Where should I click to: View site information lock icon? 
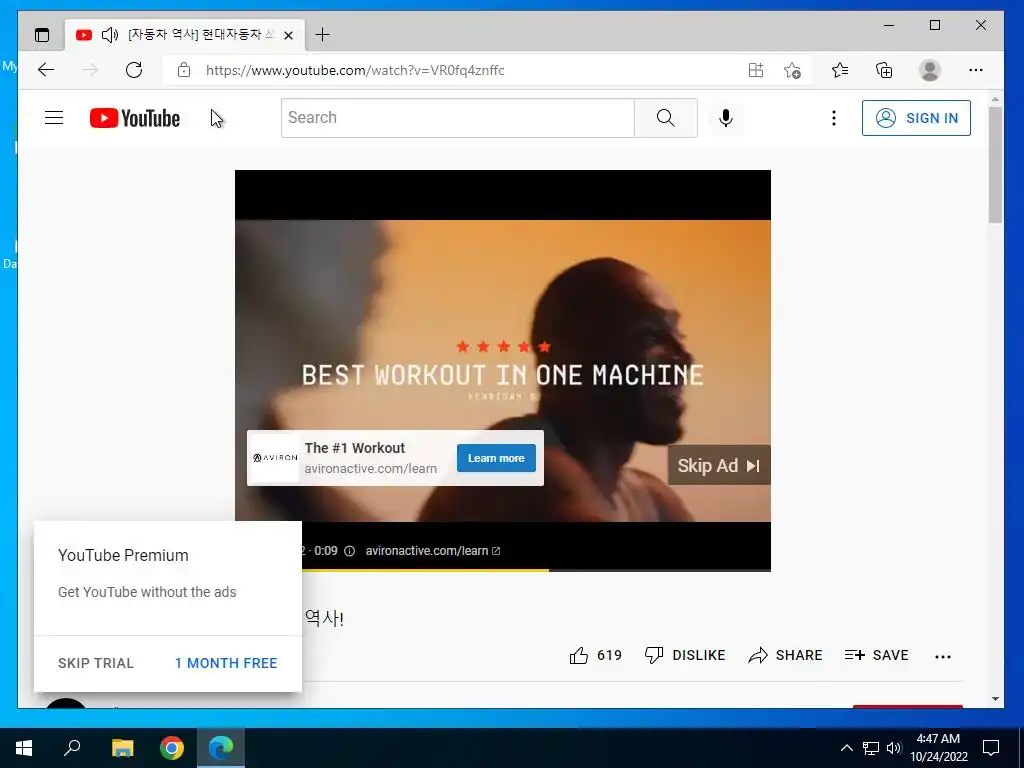tap(184, 70)
